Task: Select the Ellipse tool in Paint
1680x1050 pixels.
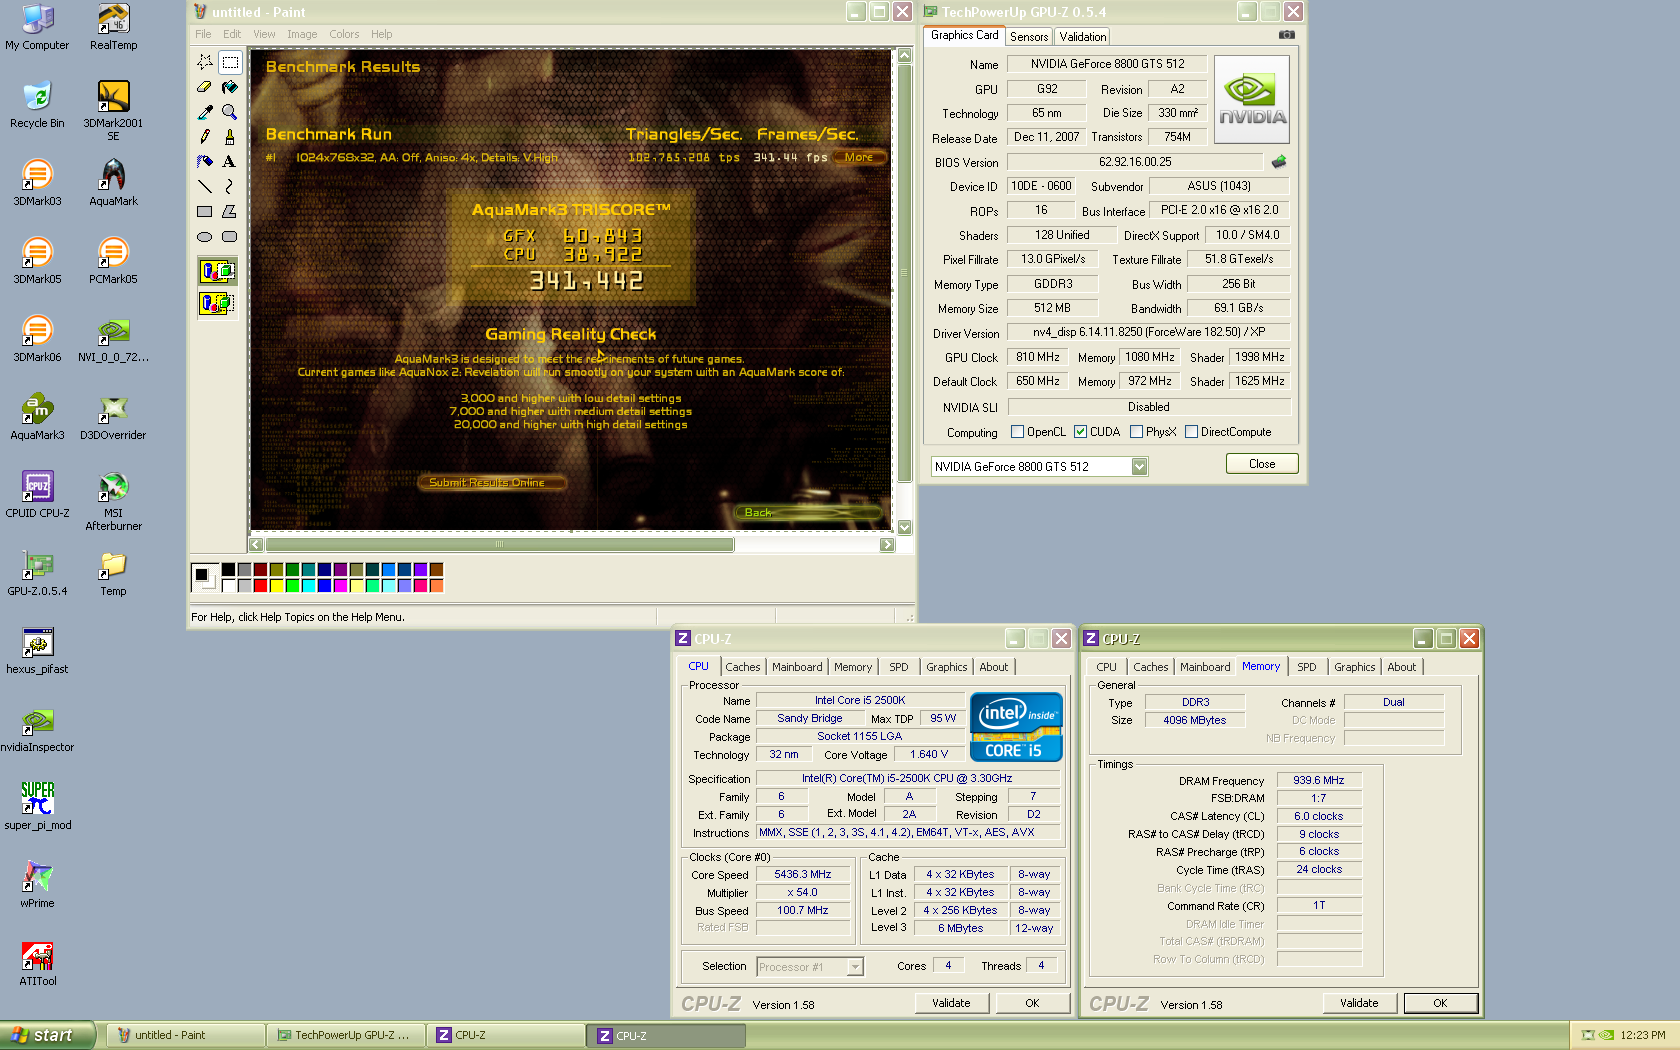Action: (205, 237)
